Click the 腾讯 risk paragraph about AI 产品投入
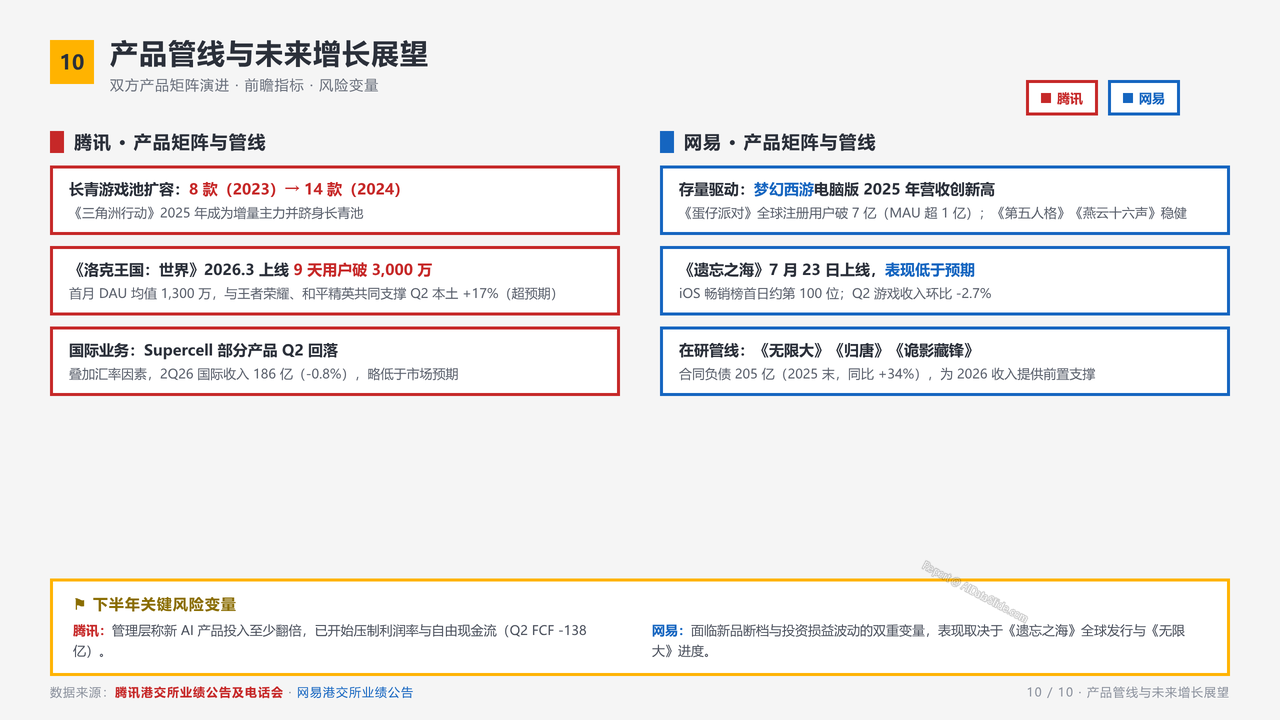This screenshot has height=720, width=1280. (330, 641)
